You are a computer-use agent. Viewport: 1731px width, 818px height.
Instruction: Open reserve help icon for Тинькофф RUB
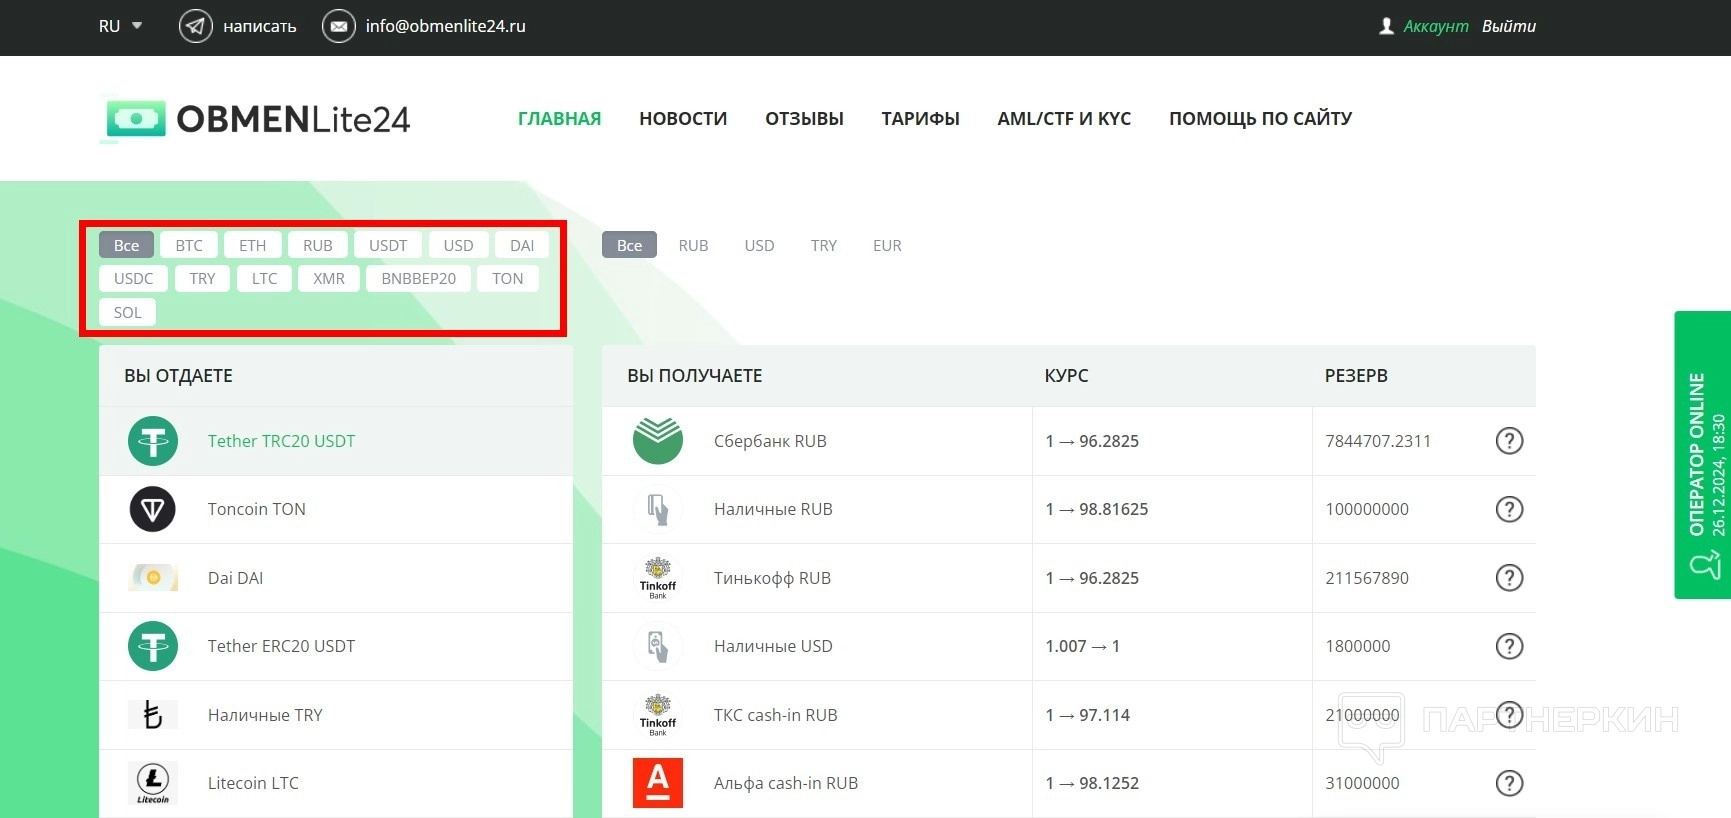1509,578
